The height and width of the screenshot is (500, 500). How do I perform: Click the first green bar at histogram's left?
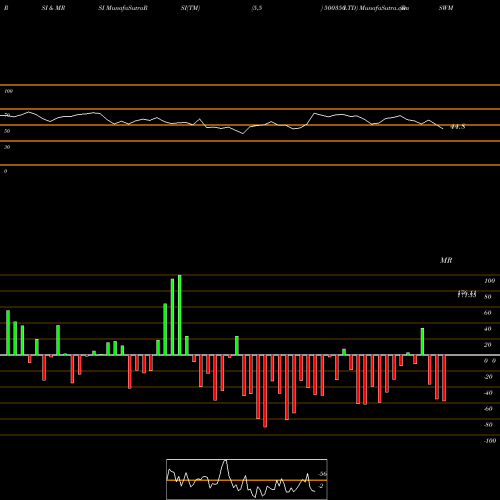[8, 333]
